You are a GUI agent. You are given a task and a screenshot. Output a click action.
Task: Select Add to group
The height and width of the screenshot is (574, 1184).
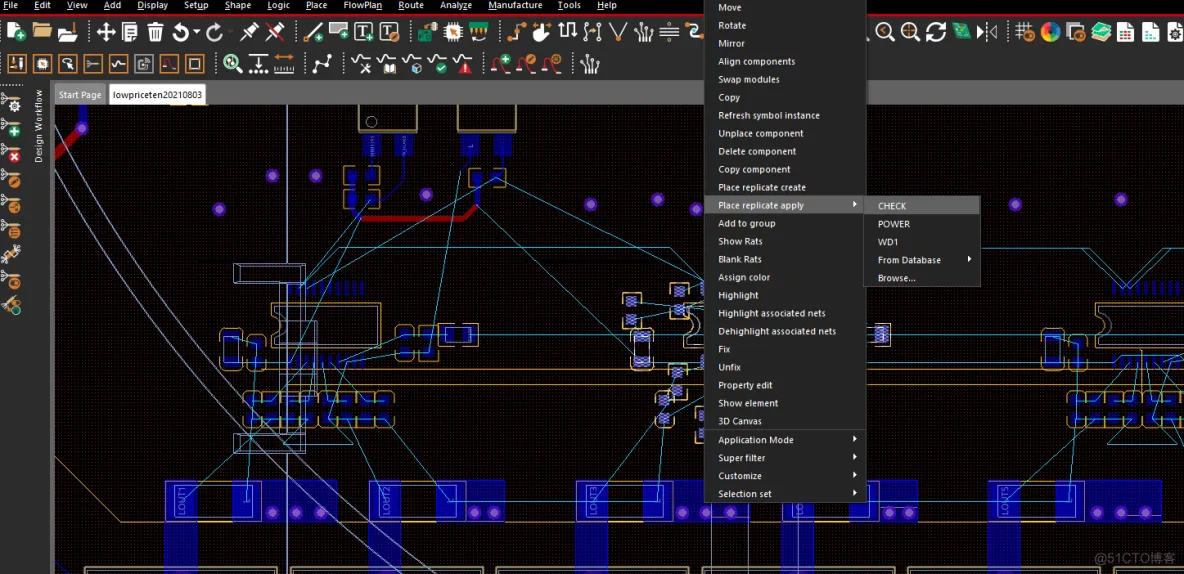[785, 224]
